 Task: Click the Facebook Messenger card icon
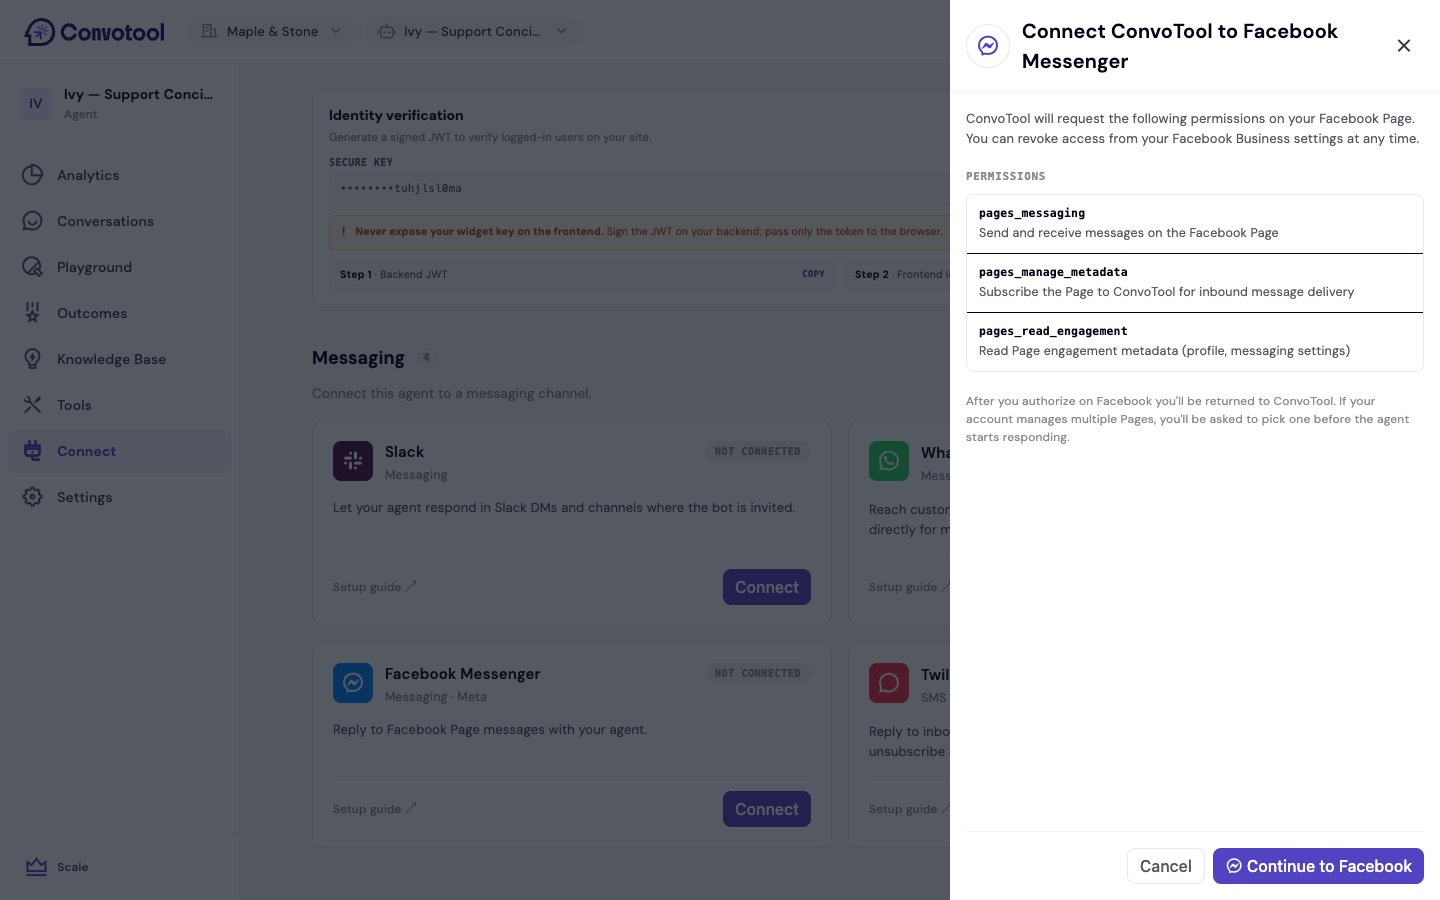353,683
